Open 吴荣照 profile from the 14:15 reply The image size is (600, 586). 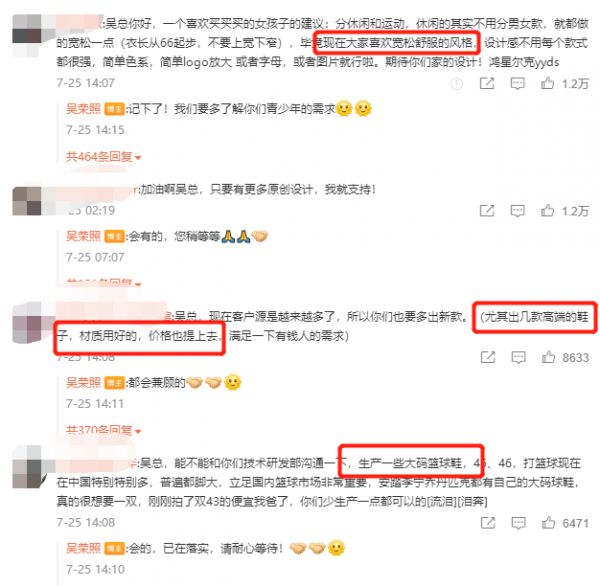[x=83, y=109]
